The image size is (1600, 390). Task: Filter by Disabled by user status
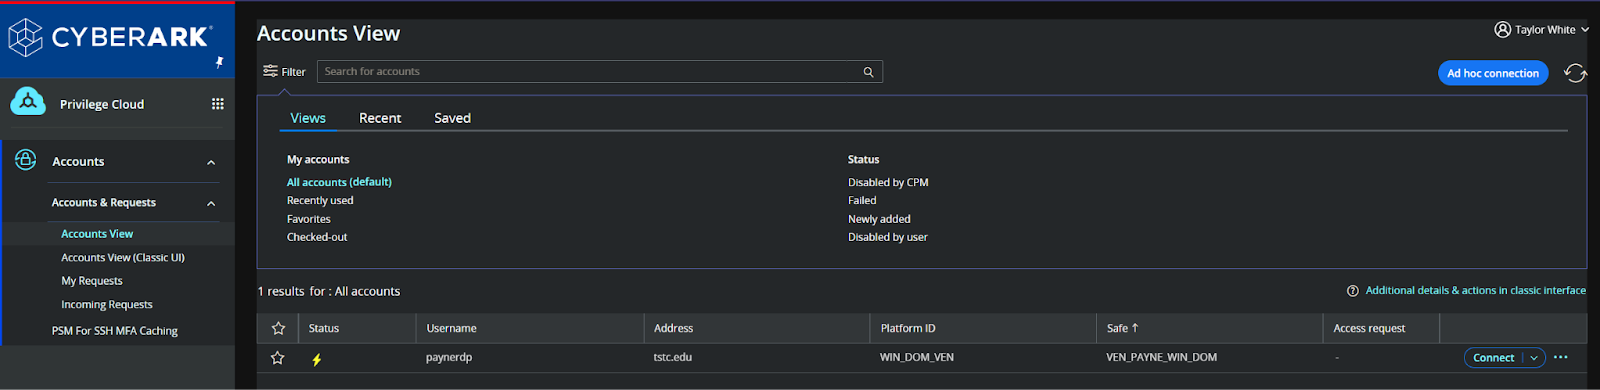click(x=888, y=237)
